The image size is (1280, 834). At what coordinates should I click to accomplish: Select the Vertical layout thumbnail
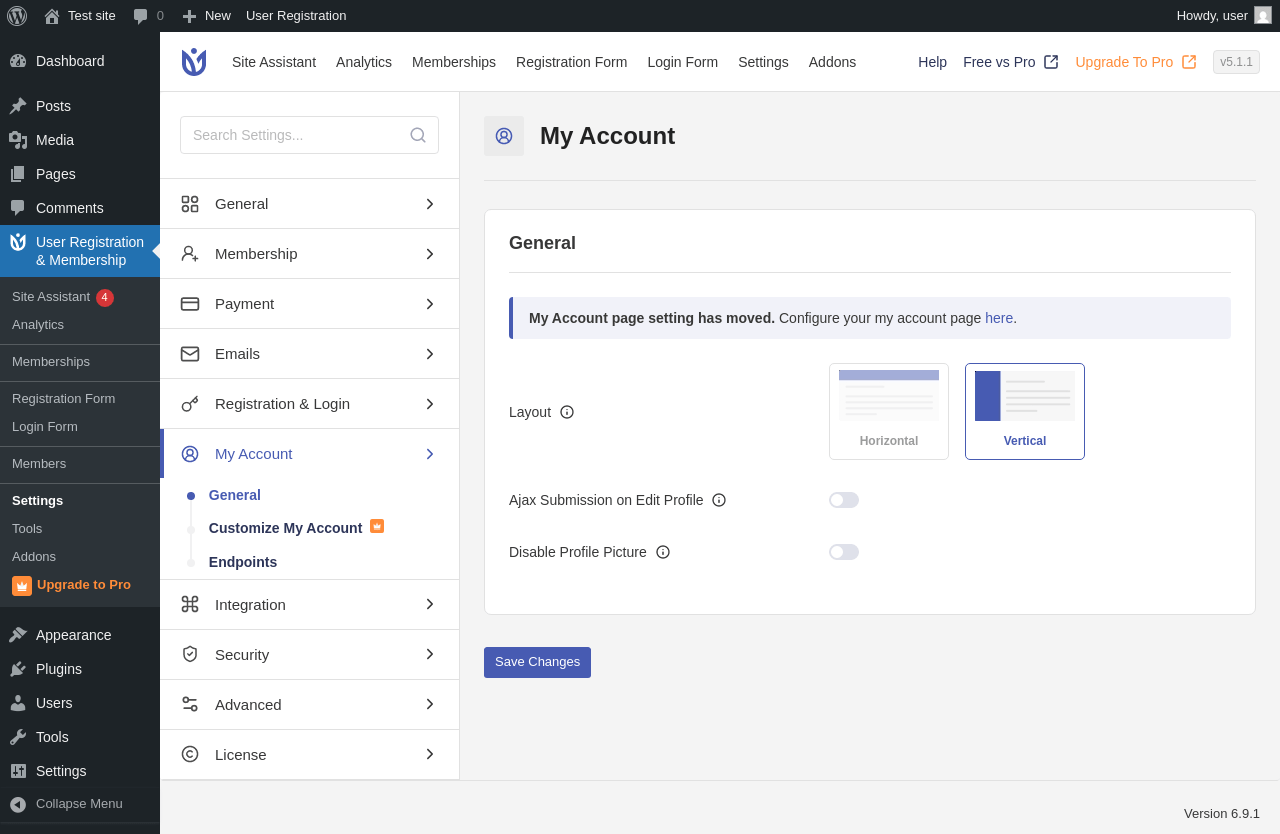[x=1025, y=411]
